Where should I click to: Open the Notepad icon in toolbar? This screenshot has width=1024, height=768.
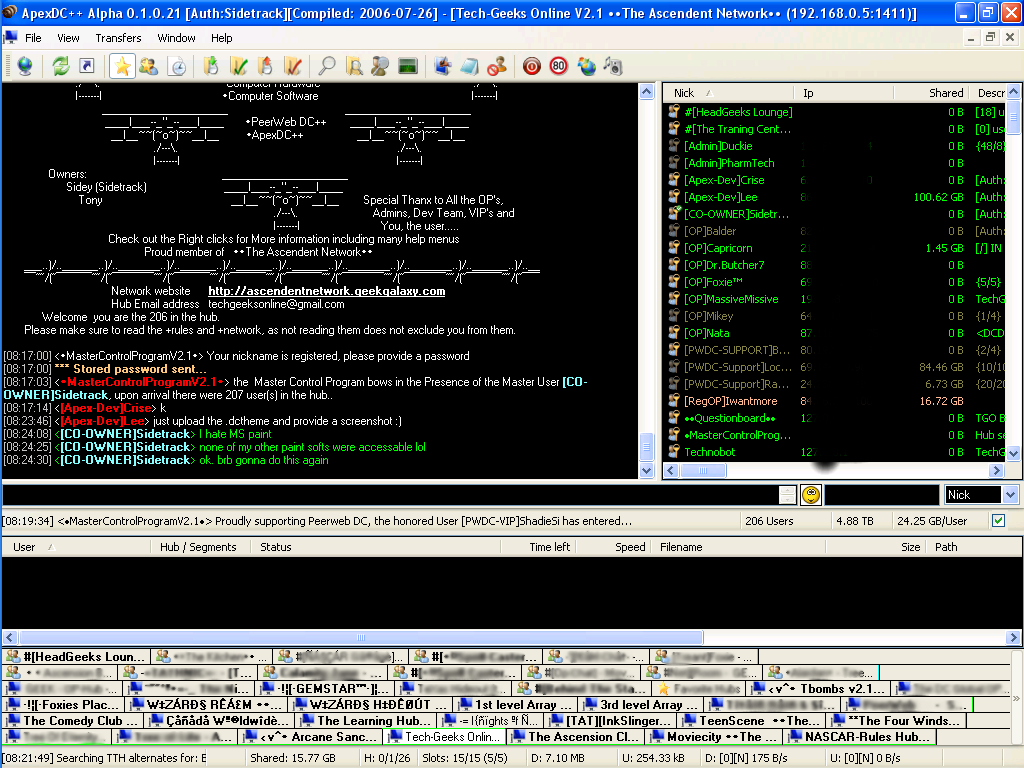(470, 66)
